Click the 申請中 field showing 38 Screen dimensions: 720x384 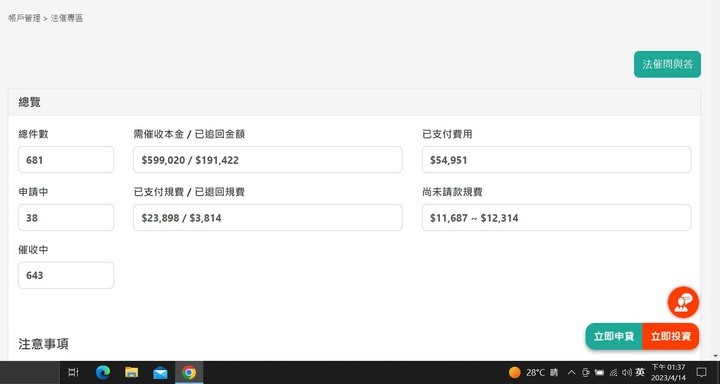coord(66,218)
